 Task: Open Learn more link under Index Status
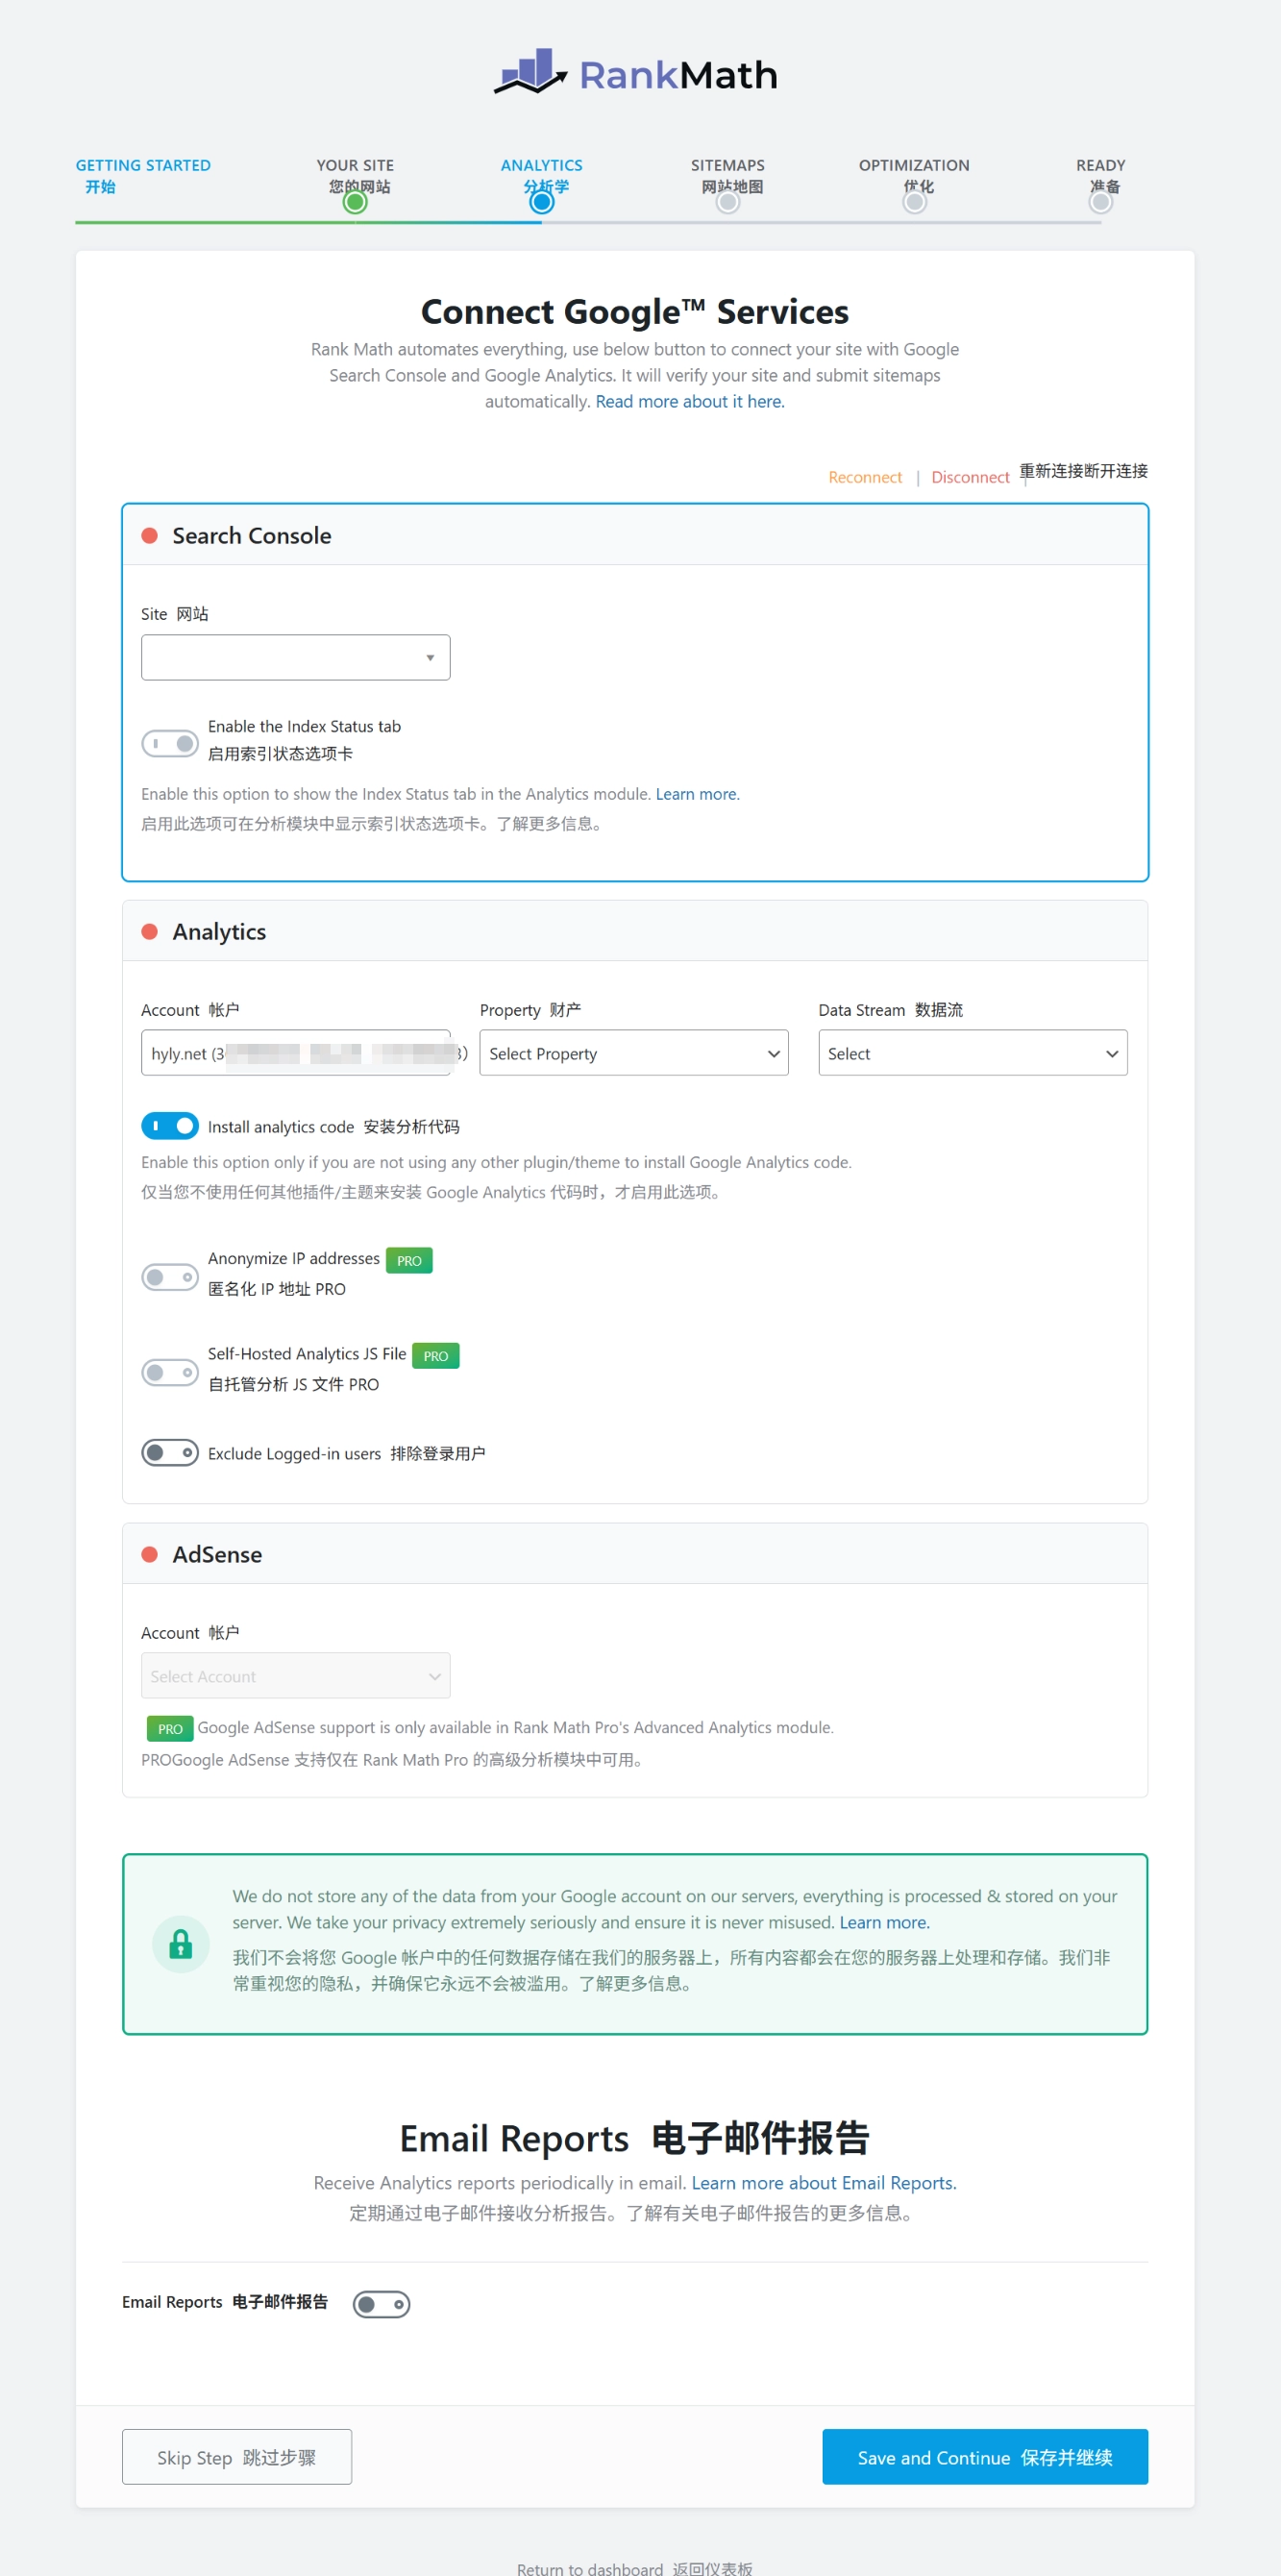(x=697, y=794)
